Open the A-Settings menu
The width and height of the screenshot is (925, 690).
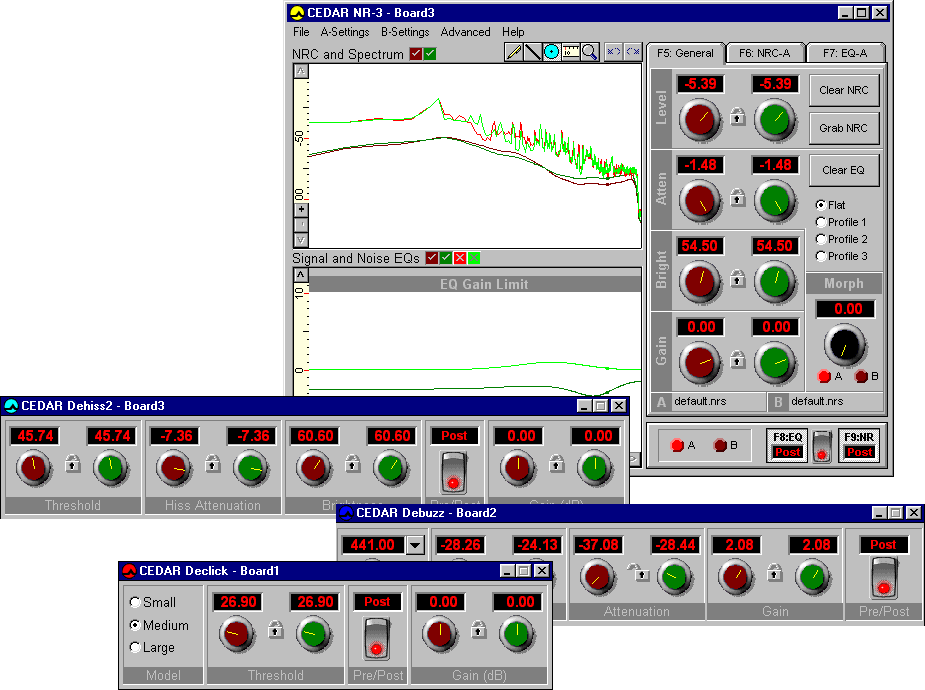tap(345, 32)
